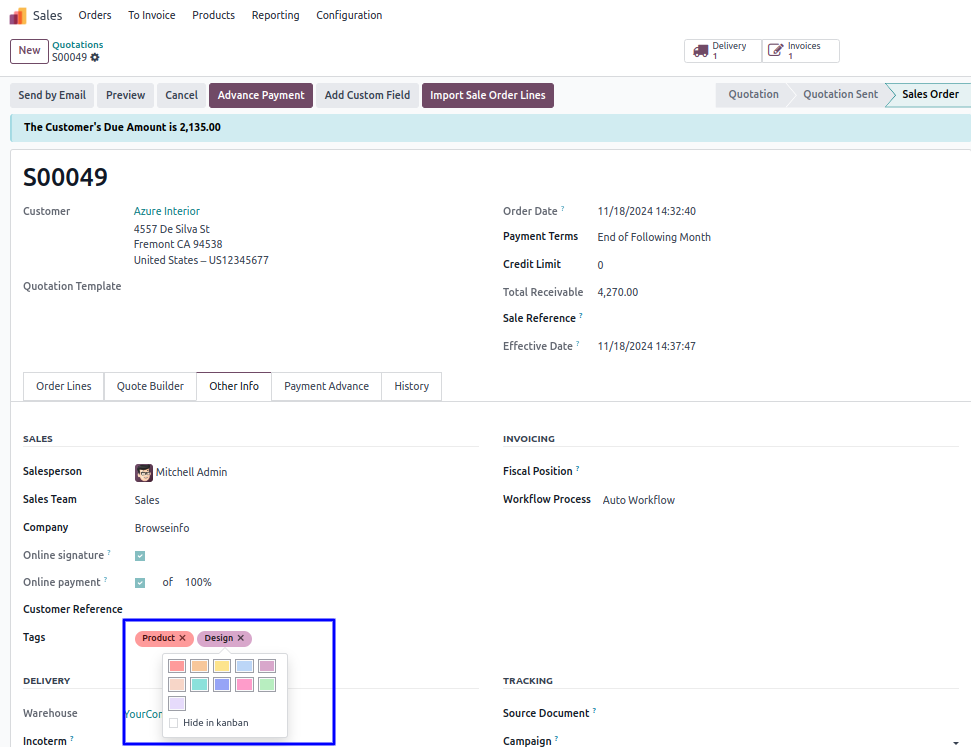Screen dimensions: 971x747
Task: Open the Azure Interior customer link
Action: (167, 211)
